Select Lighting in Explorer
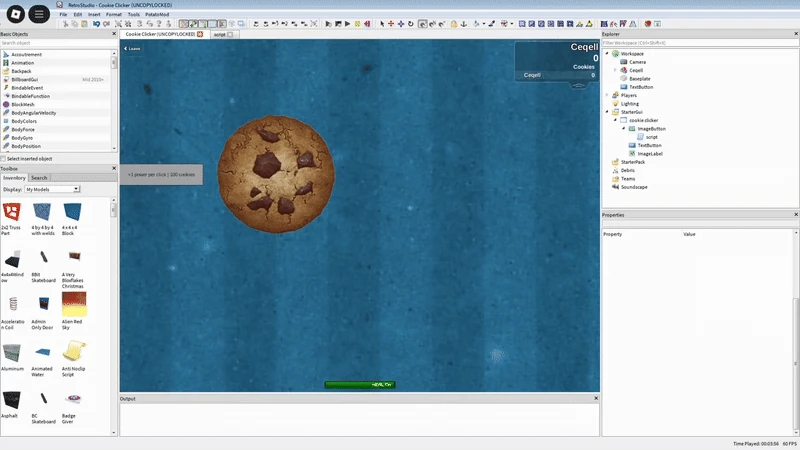Image resolution: width=800 pixels, height=450 pixels. click(x=630, y=104)
